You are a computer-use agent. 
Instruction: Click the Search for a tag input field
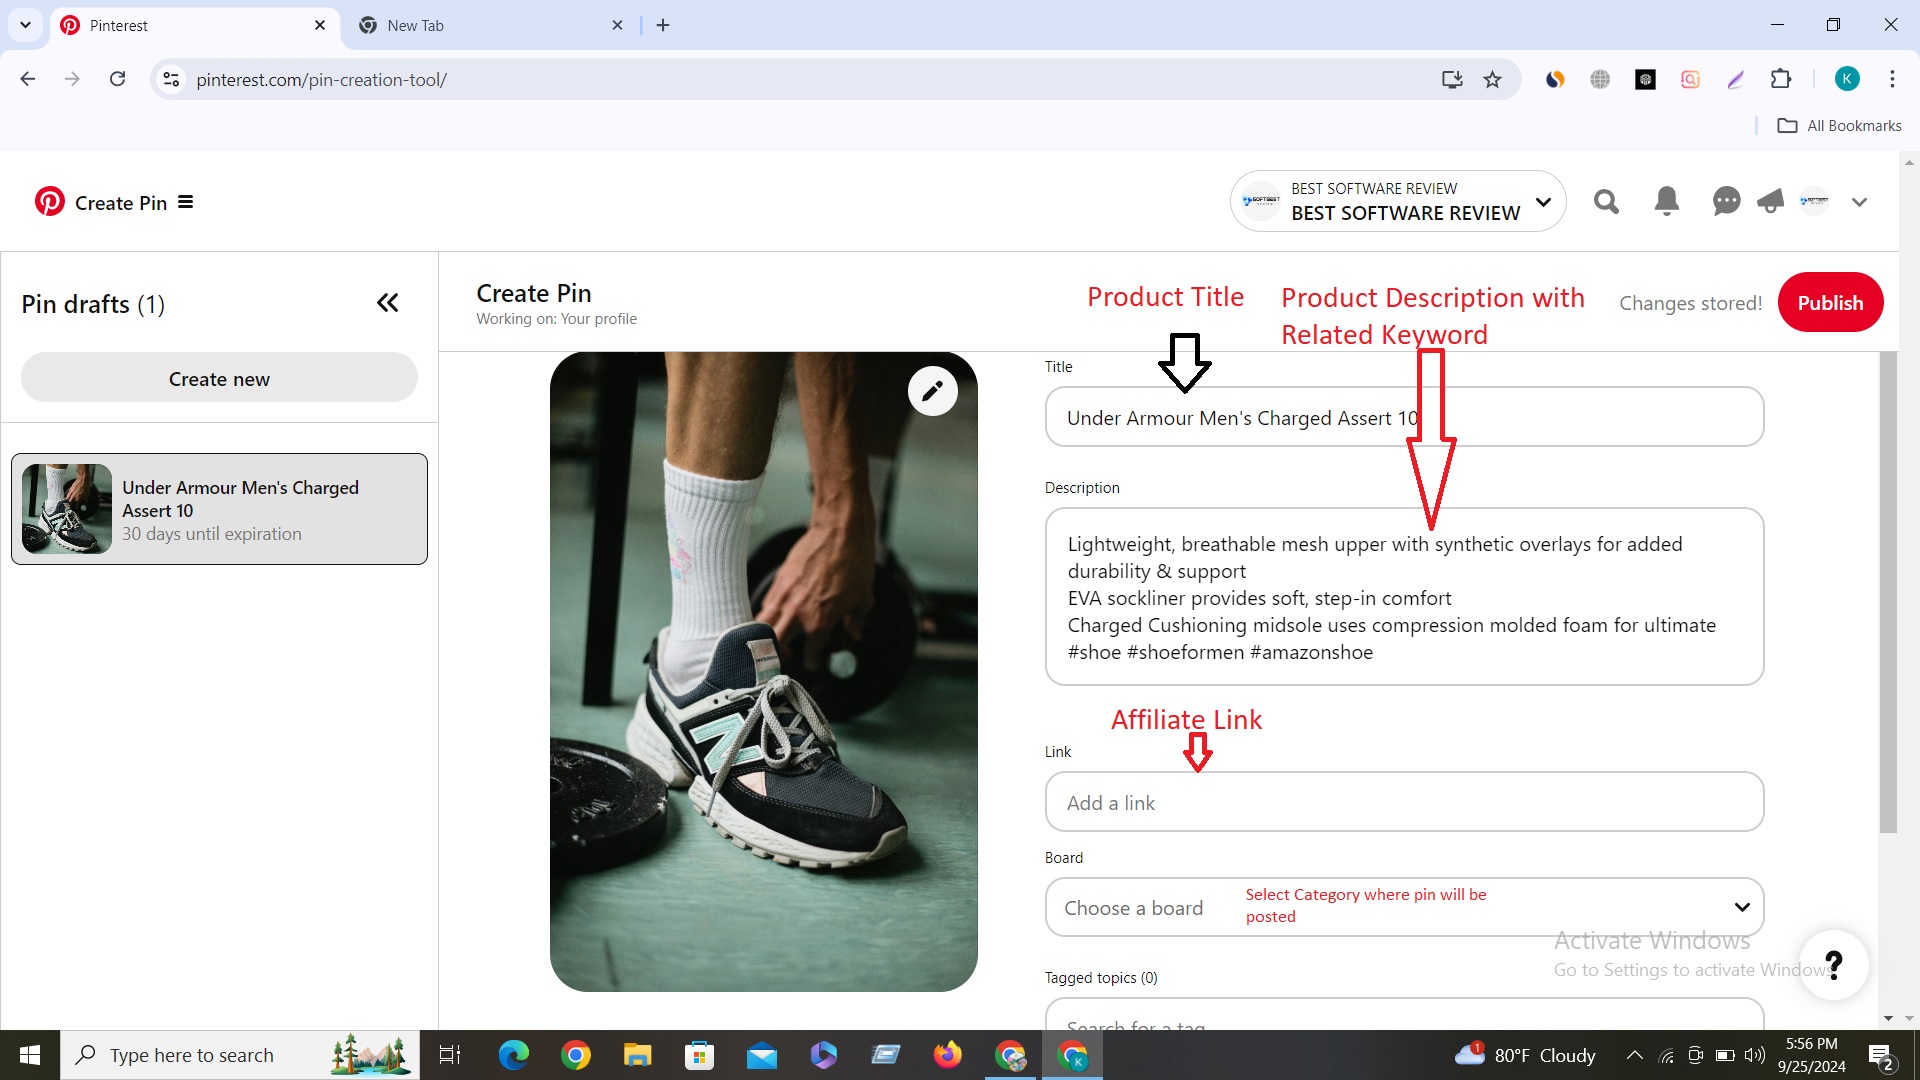coord(1403,1022)
